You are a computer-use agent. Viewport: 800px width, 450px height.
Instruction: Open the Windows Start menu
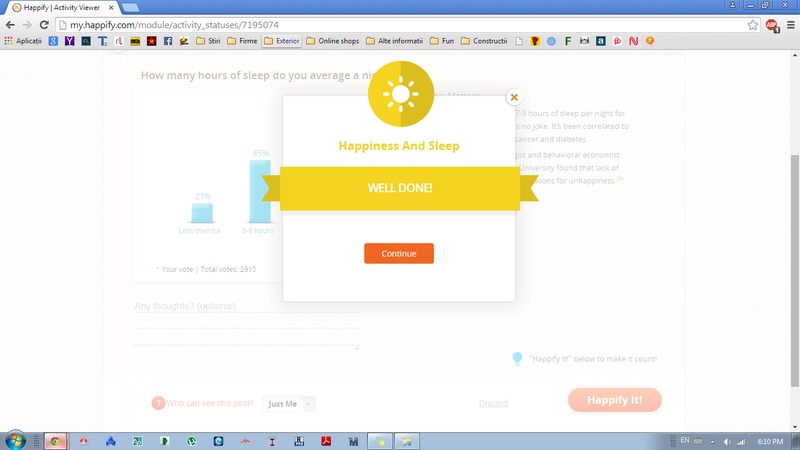(15, 440)
